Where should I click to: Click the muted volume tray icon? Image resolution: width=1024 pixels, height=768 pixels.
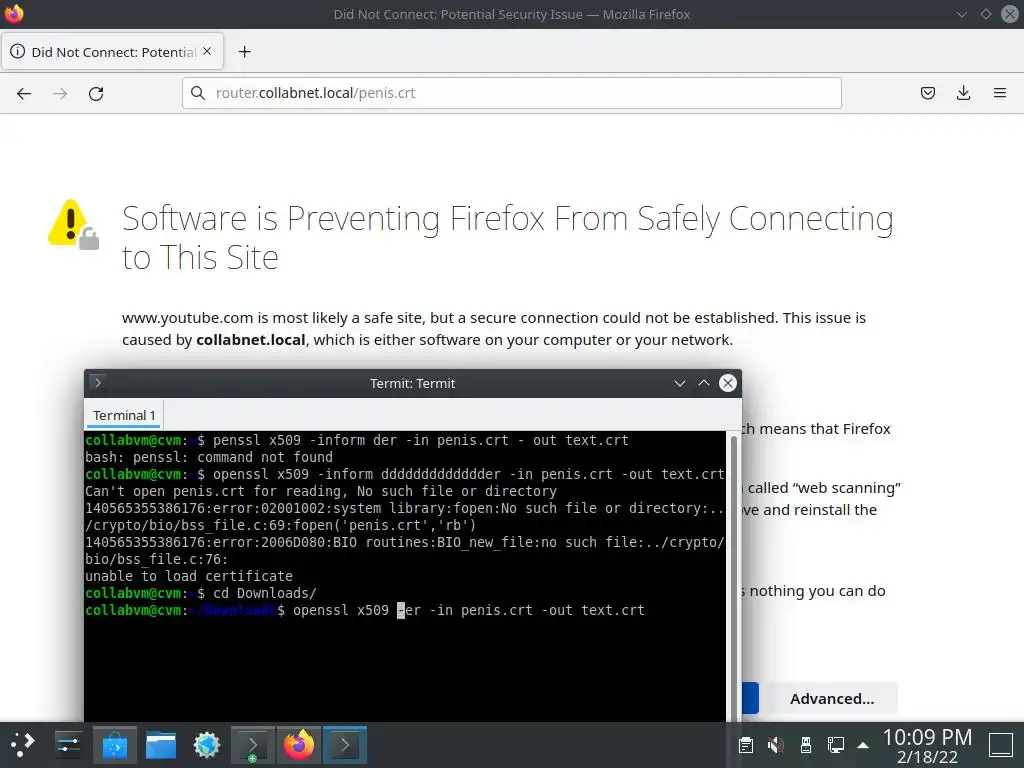pos(776,745)
